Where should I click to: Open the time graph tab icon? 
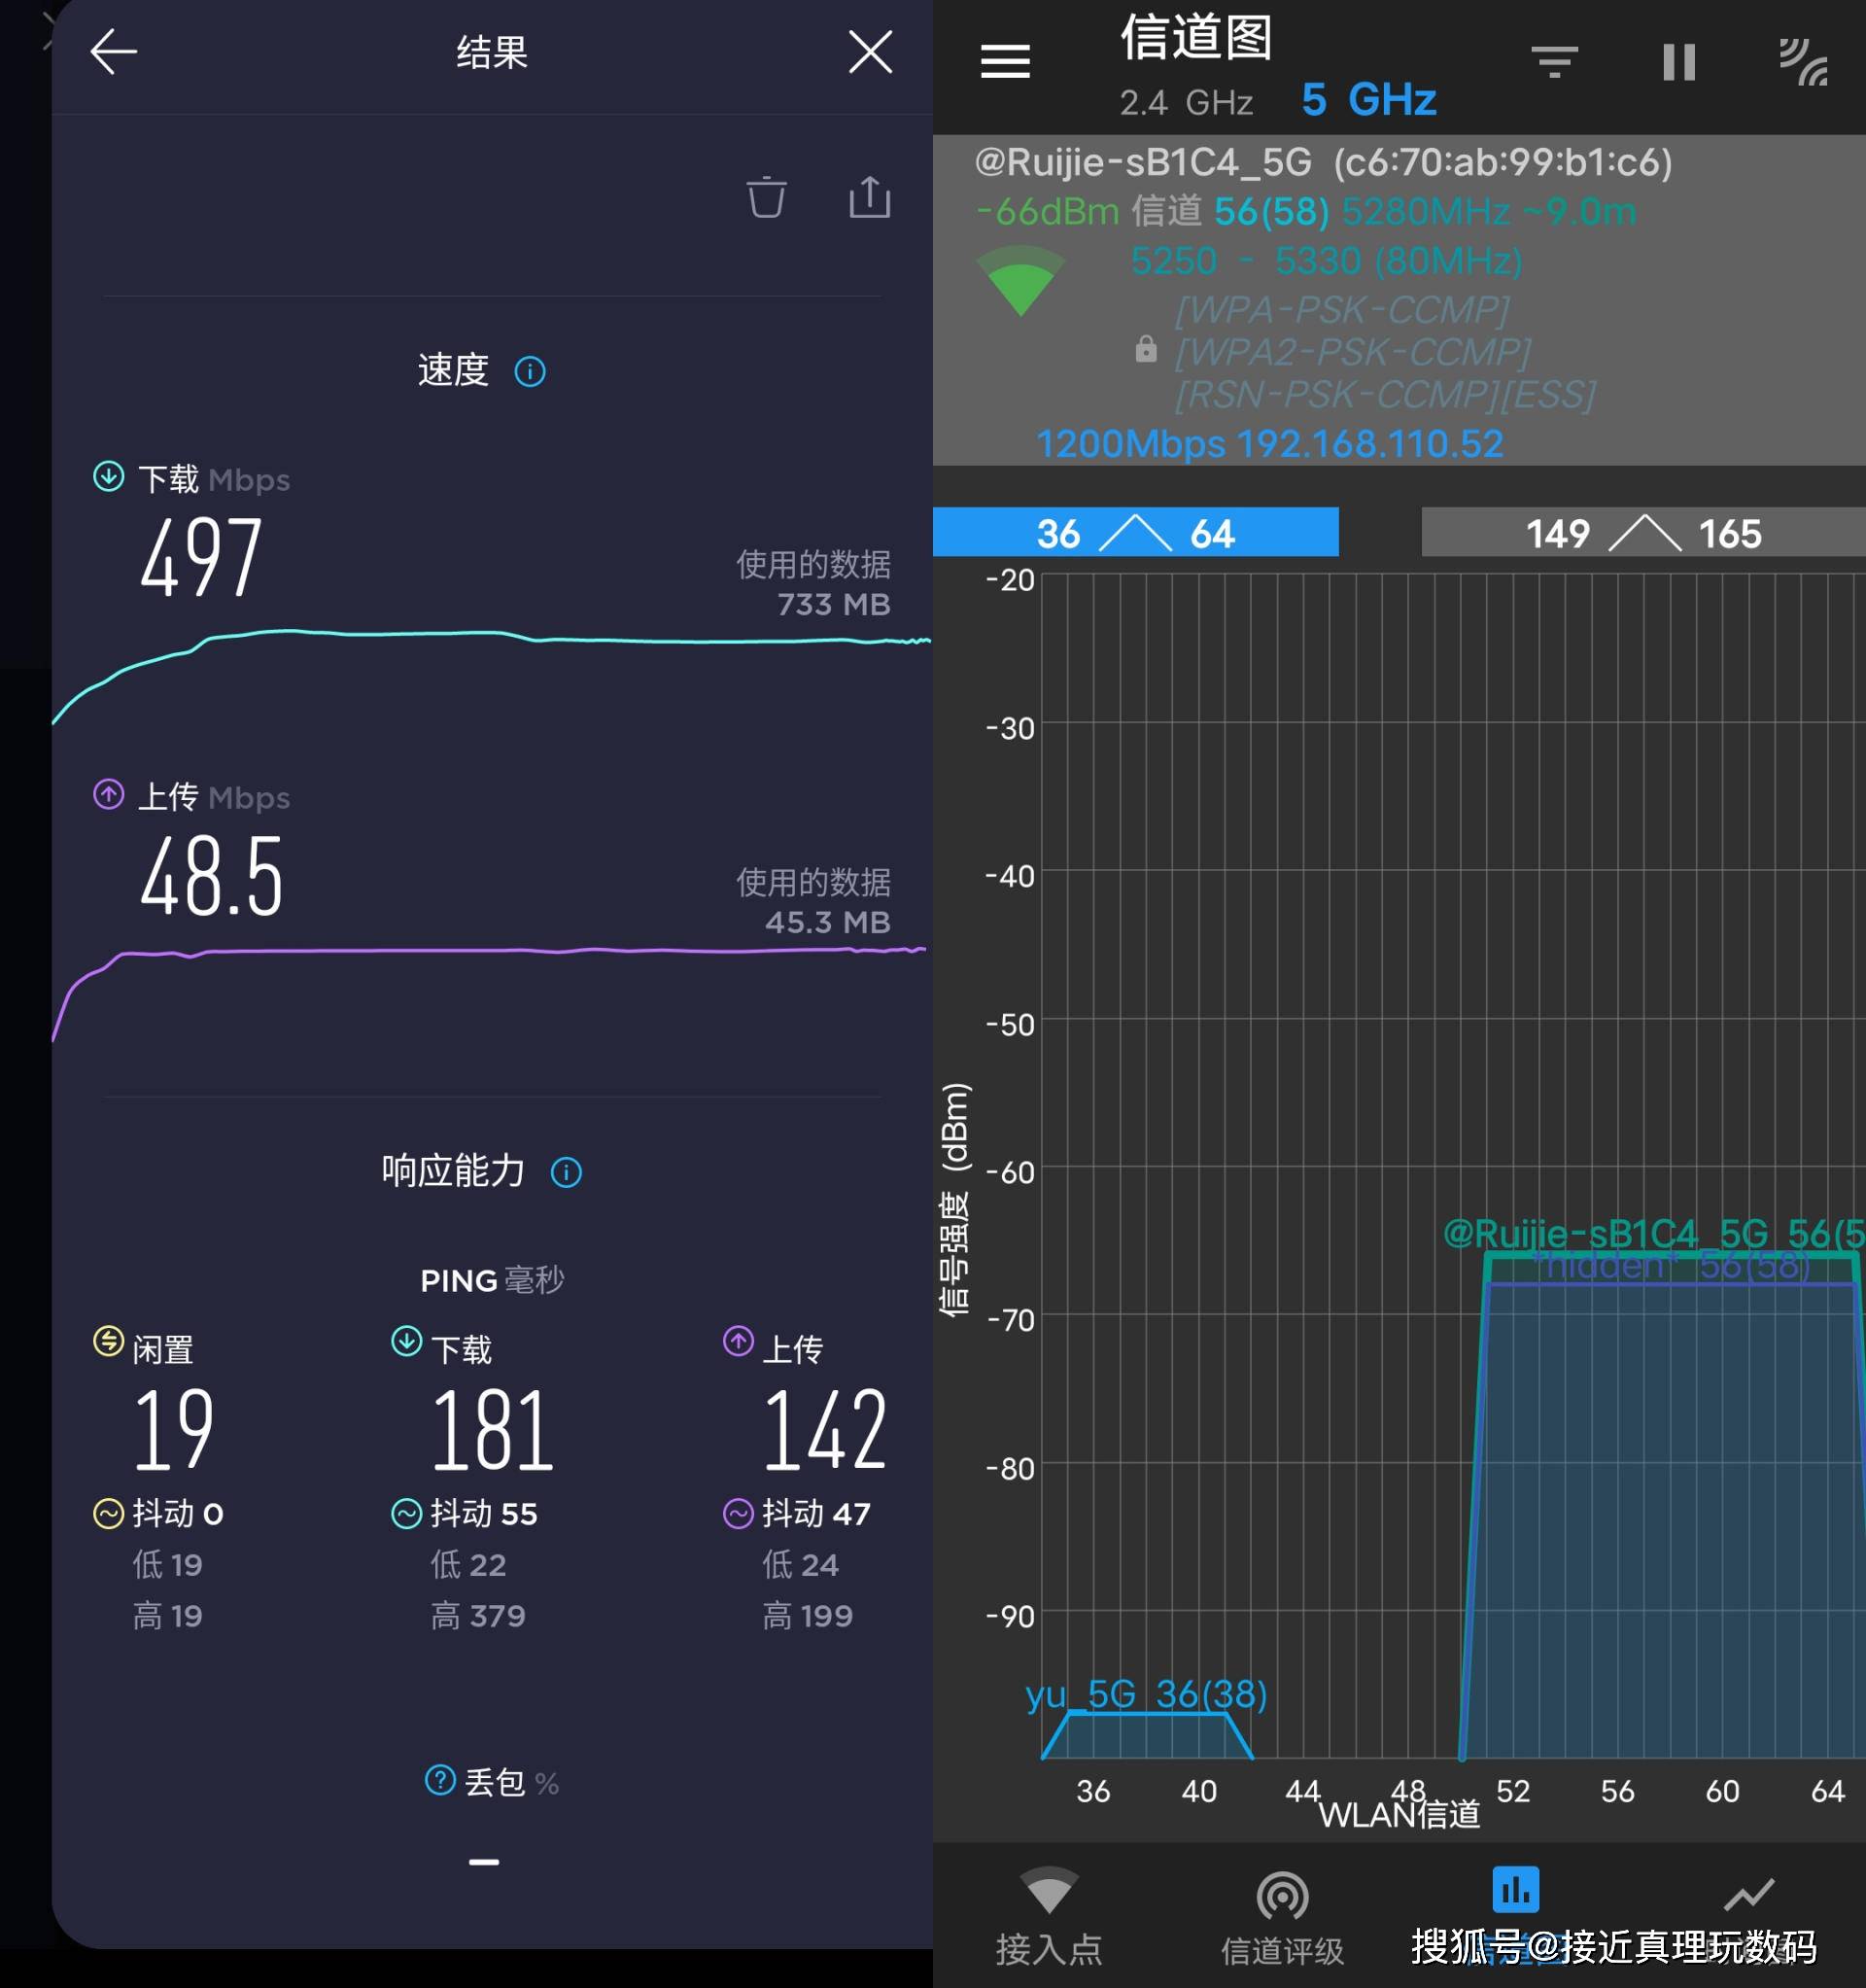(x=1748, y=1895)
